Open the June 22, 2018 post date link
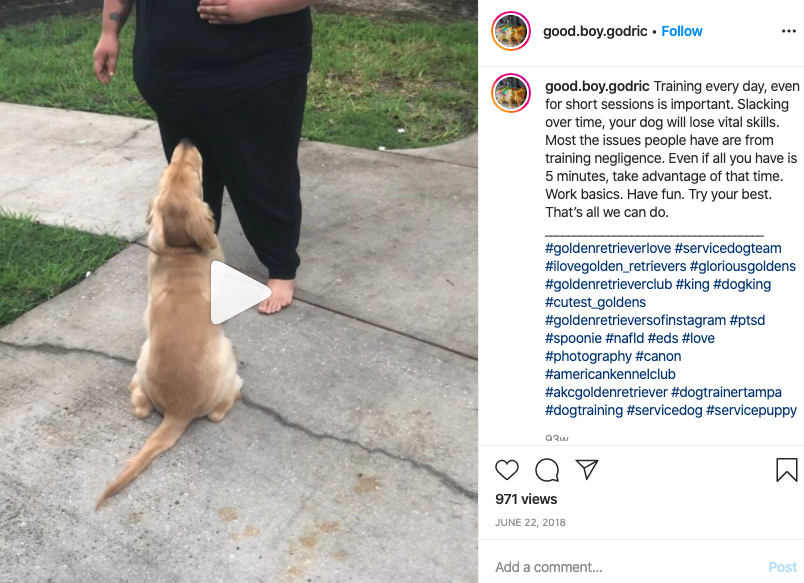This screenshot has height=583, width=804. coord(530,522)
